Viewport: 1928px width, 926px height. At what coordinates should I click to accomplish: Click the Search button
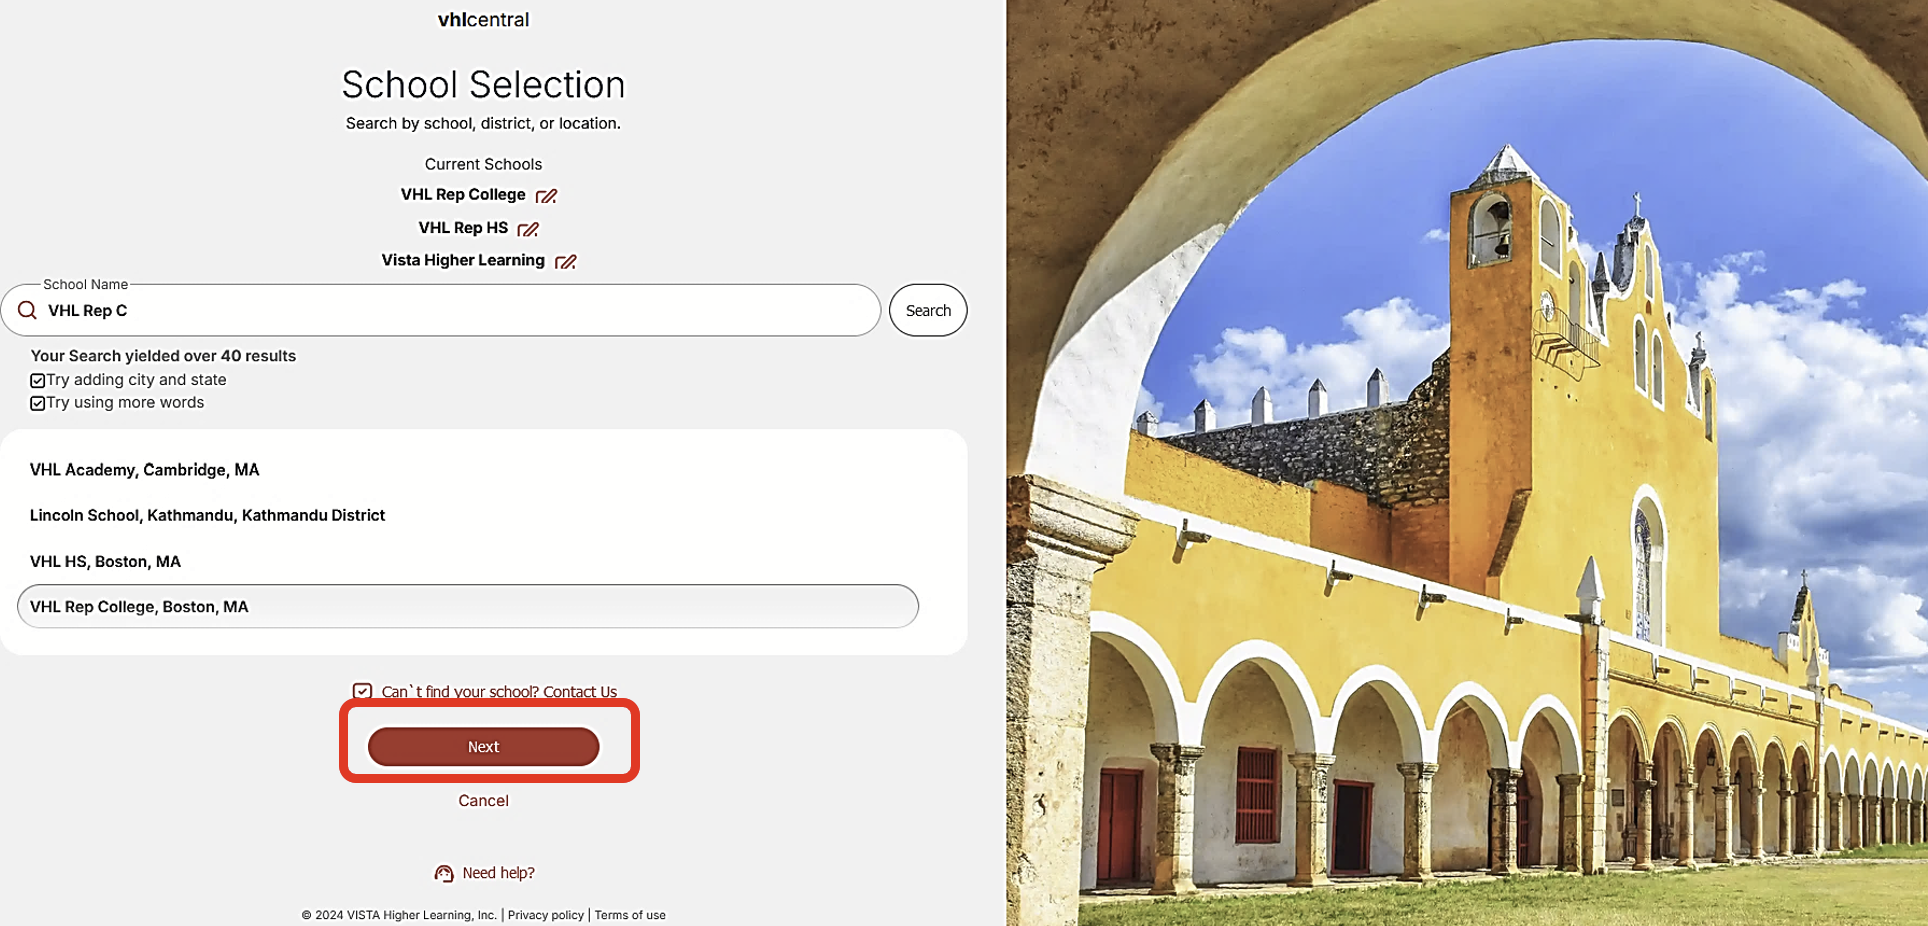pos(928,310)
